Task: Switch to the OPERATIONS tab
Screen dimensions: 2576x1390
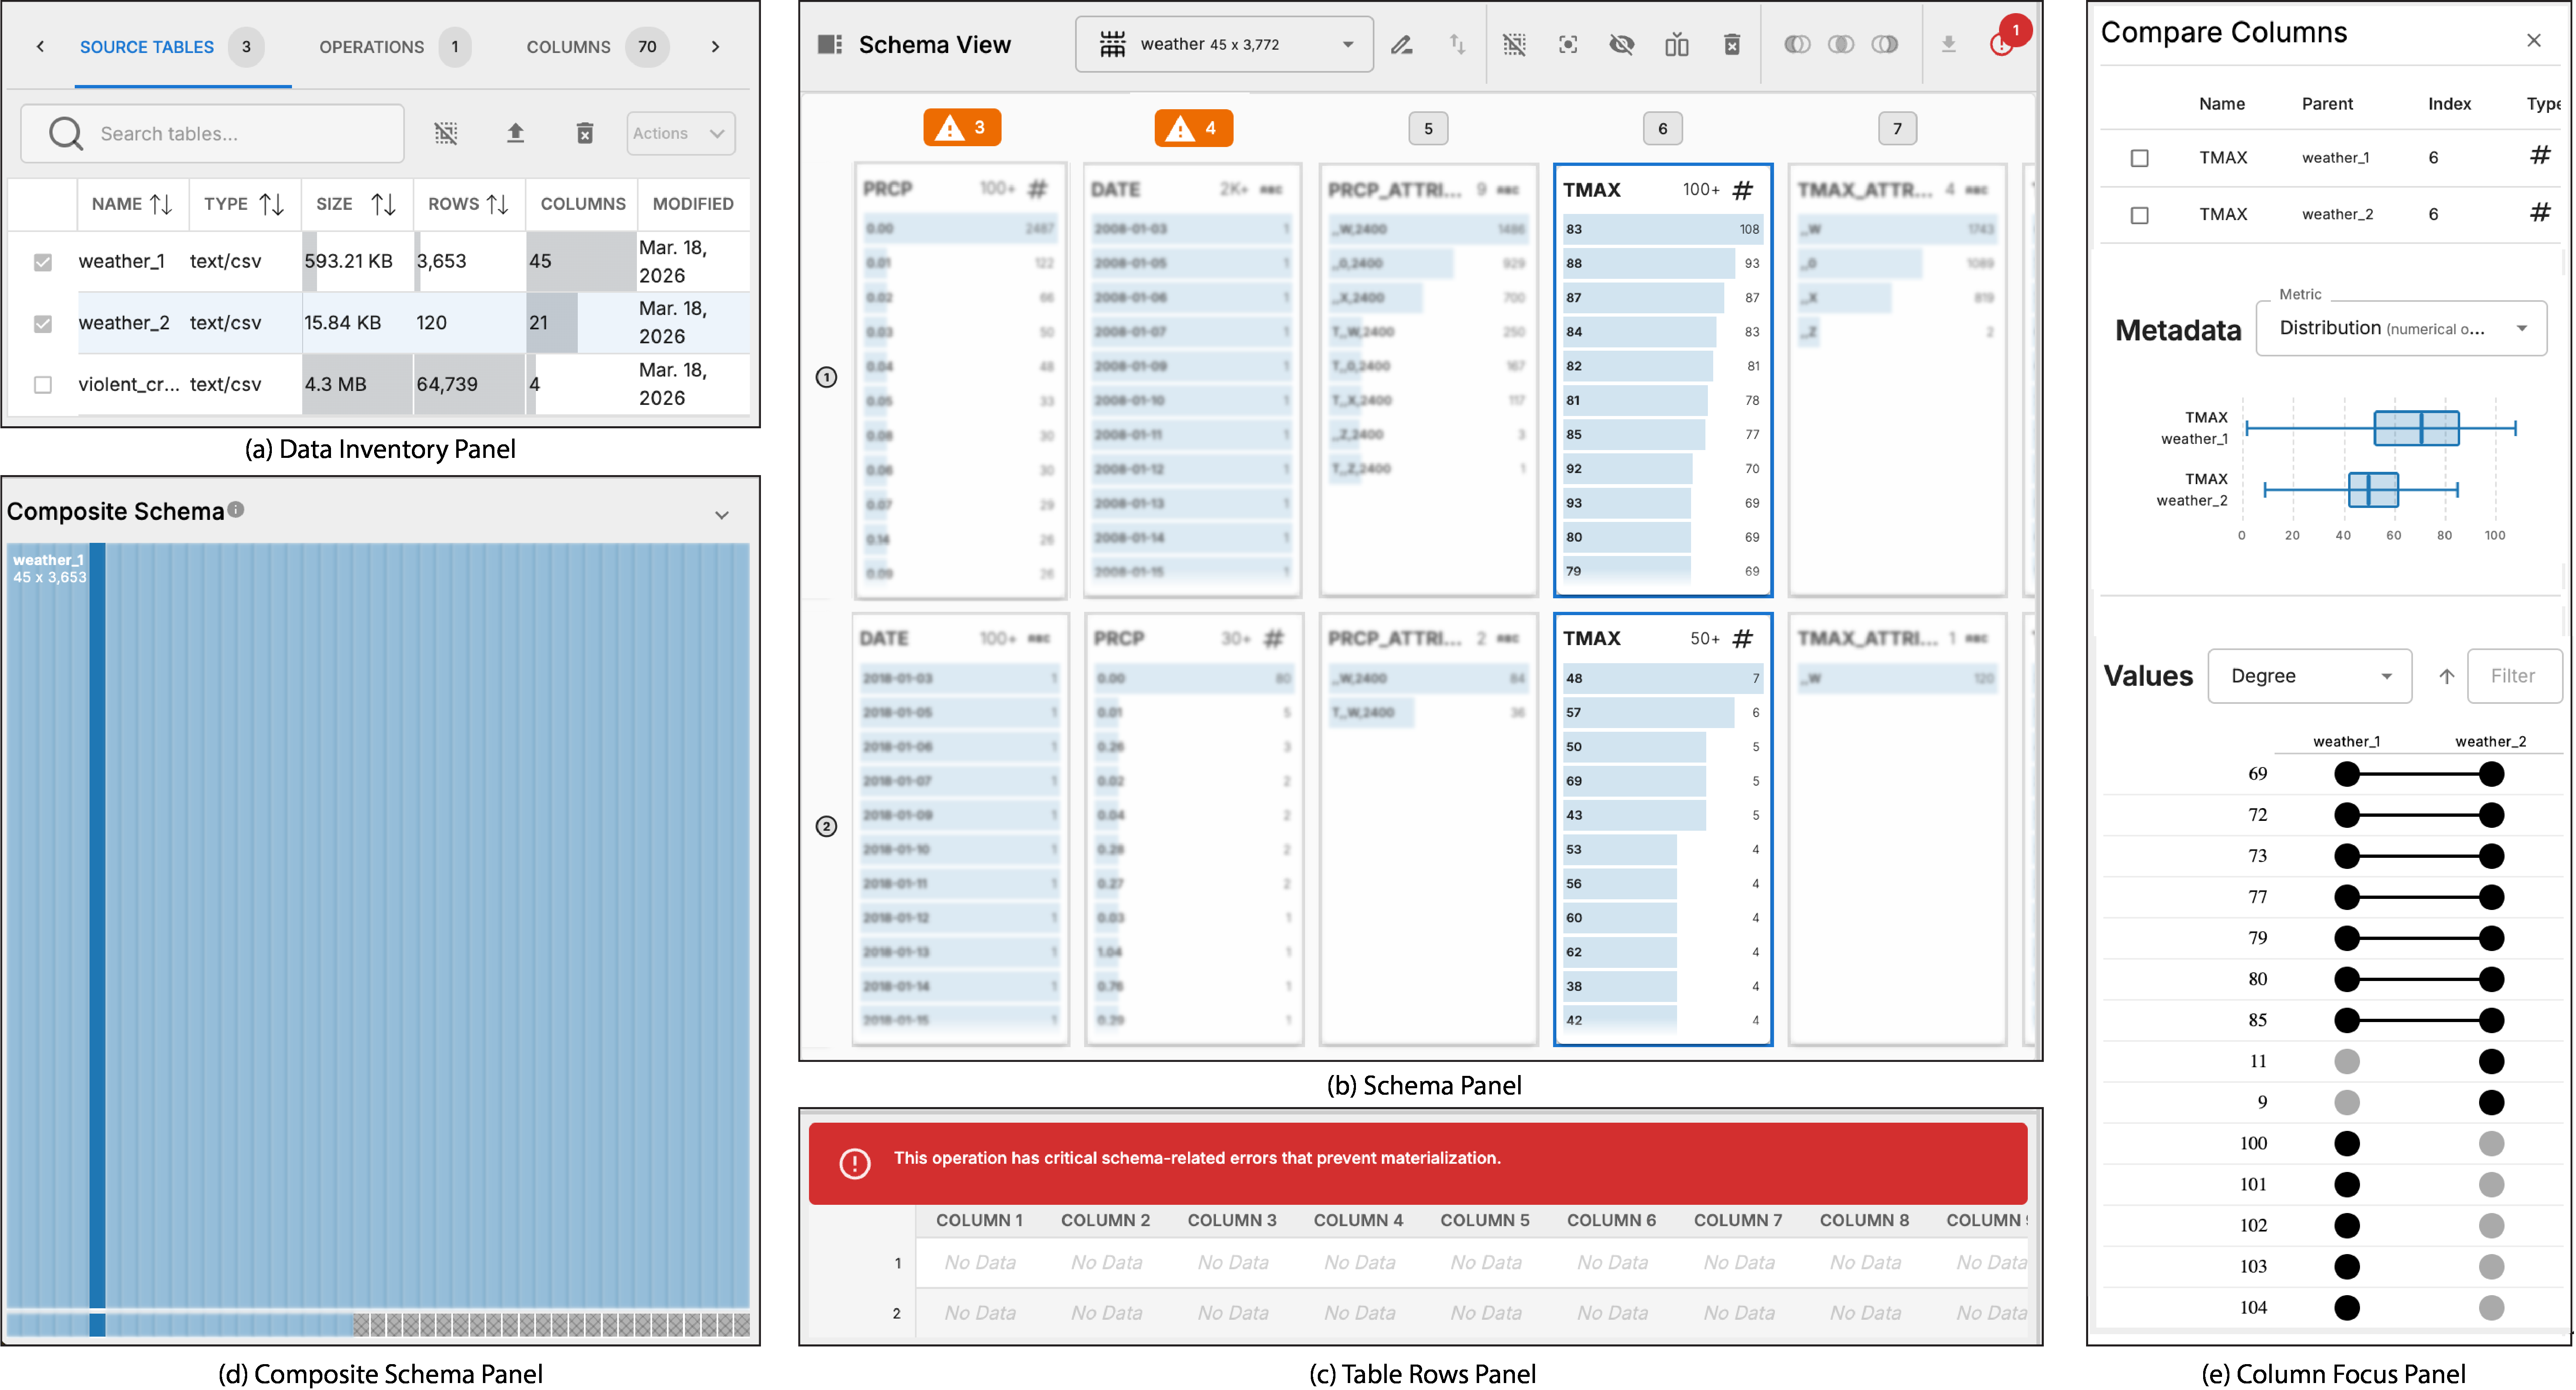Action: click(395, 46)
